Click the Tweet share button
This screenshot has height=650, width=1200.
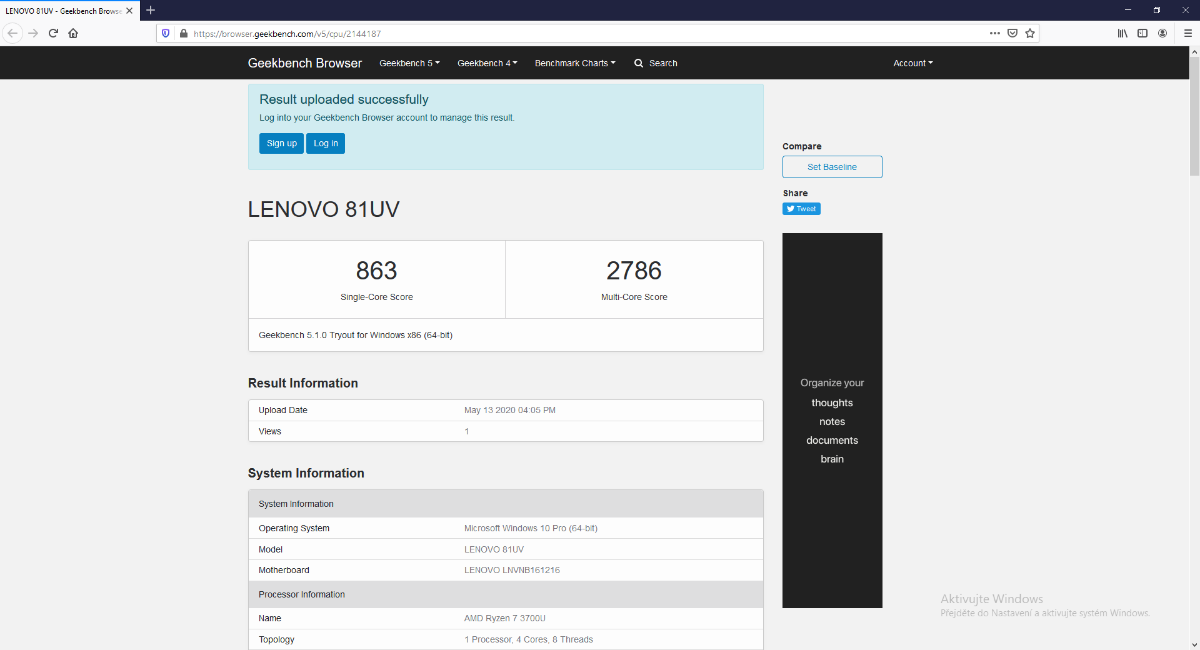tap(801, 209)
